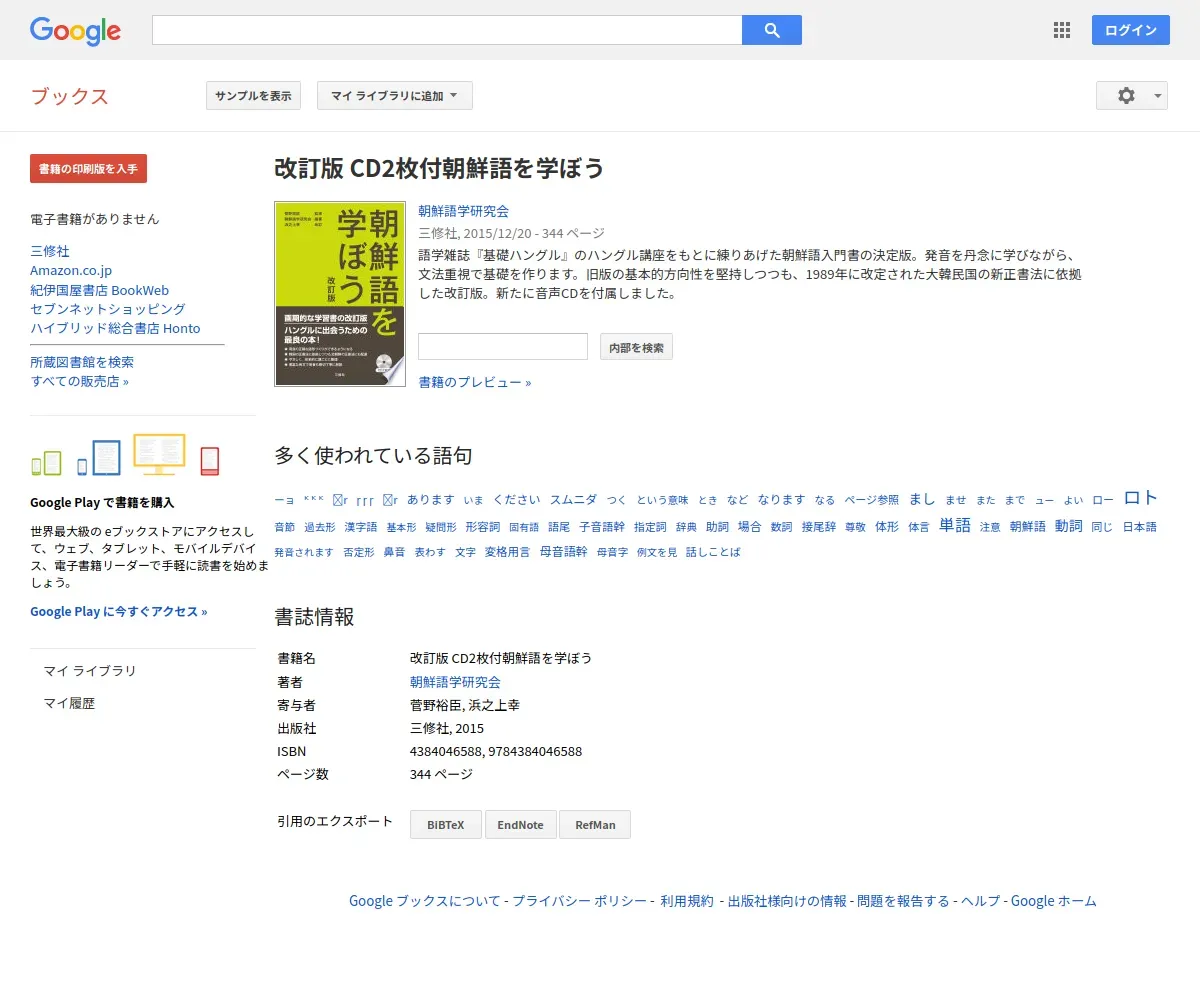
Task: Click the なります phrase tag
Action: (x=781, y=500)
